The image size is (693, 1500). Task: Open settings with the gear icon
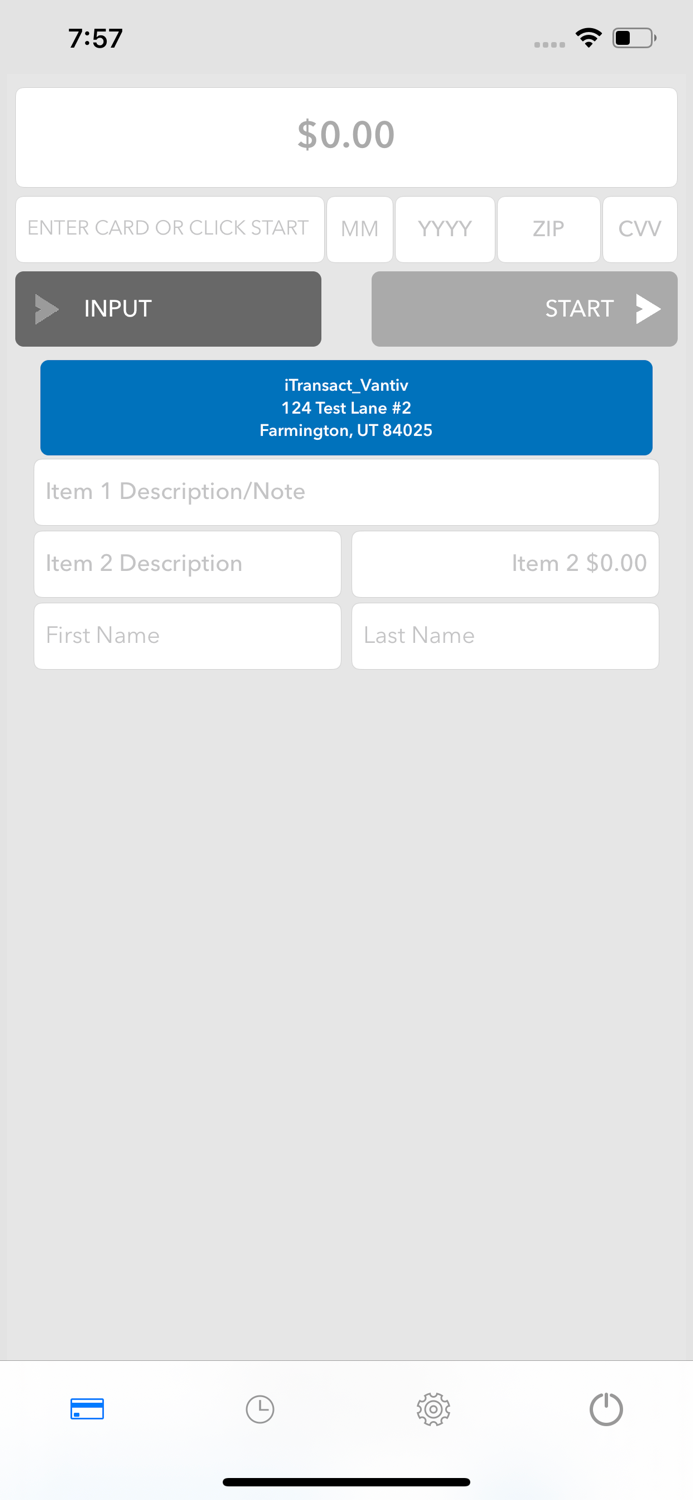click(x=433, y=1409)
